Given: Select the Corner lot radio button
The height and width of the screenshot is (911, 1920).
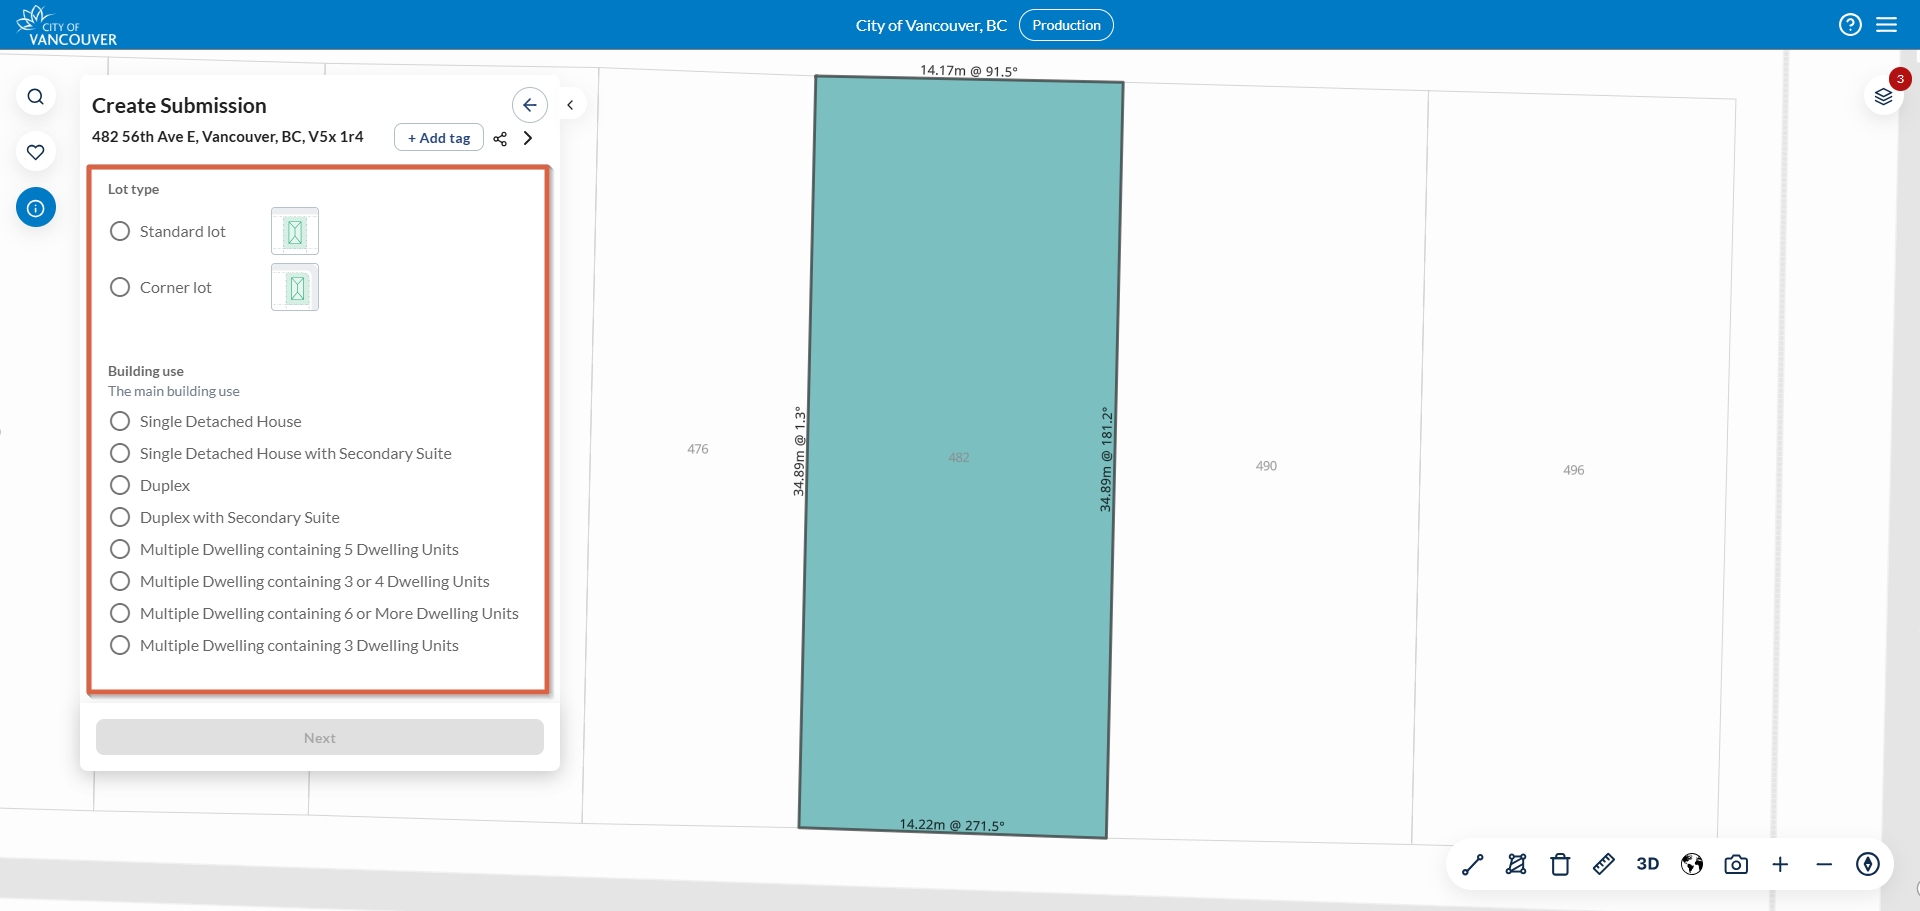Looking at the screenshot, I should (120, 287).
